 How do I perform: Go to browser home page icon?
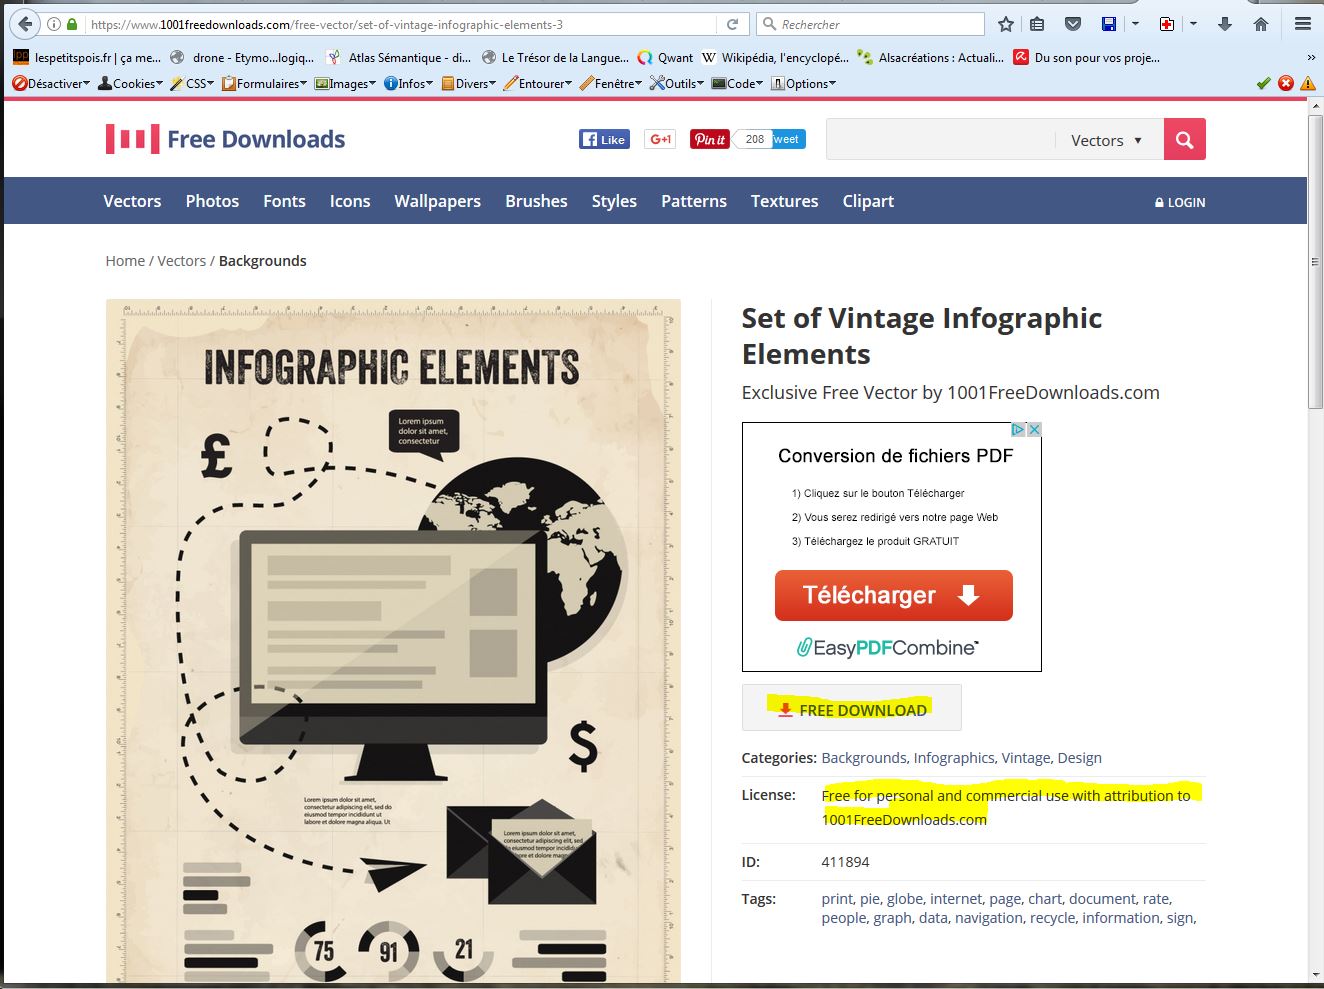pos(1261,24)
